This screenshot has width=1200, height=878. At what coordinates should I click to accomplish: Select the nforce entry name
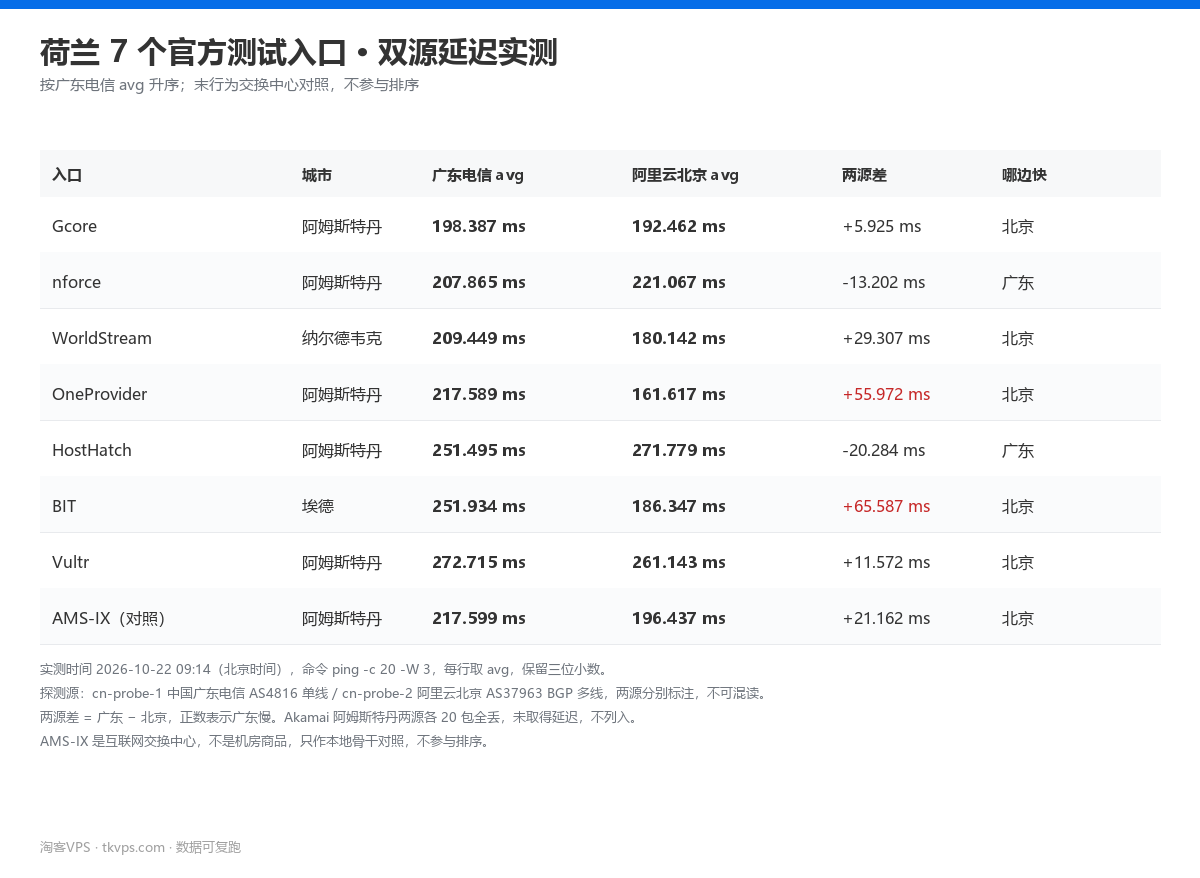pos(76,282)
